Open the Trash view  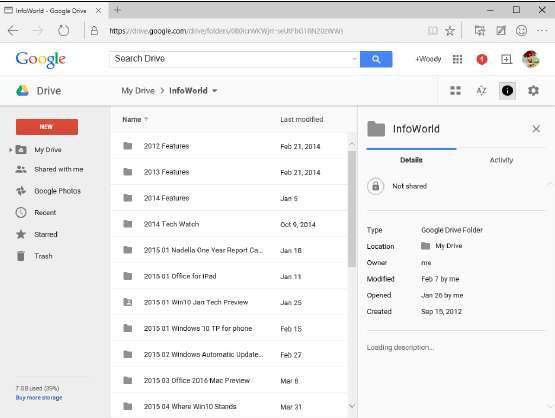pyautogui.click(x=43, y=256)
